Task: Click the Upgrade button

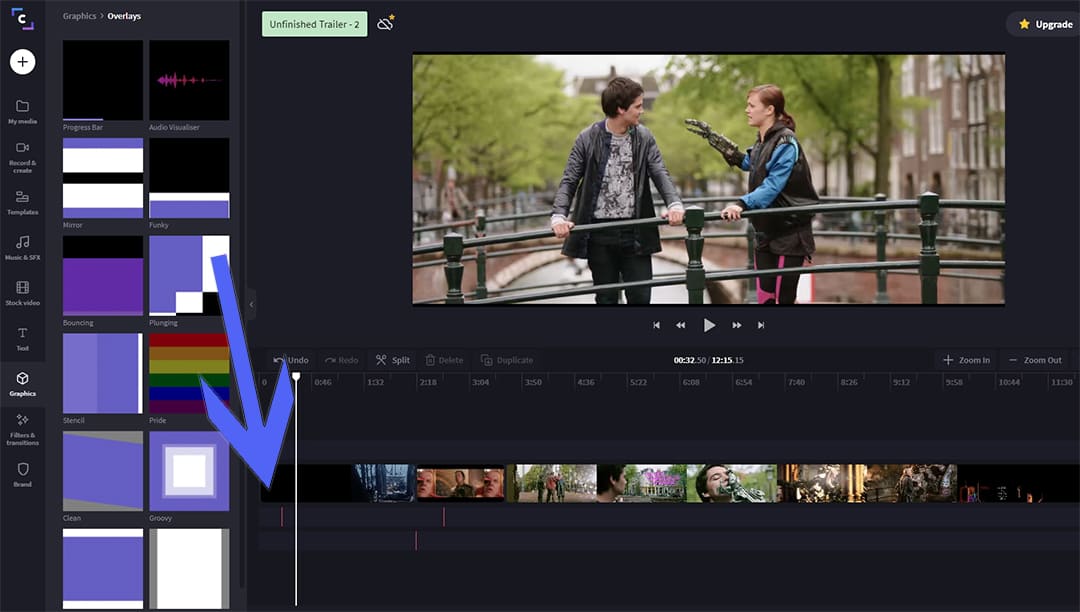Action: 1046,24
